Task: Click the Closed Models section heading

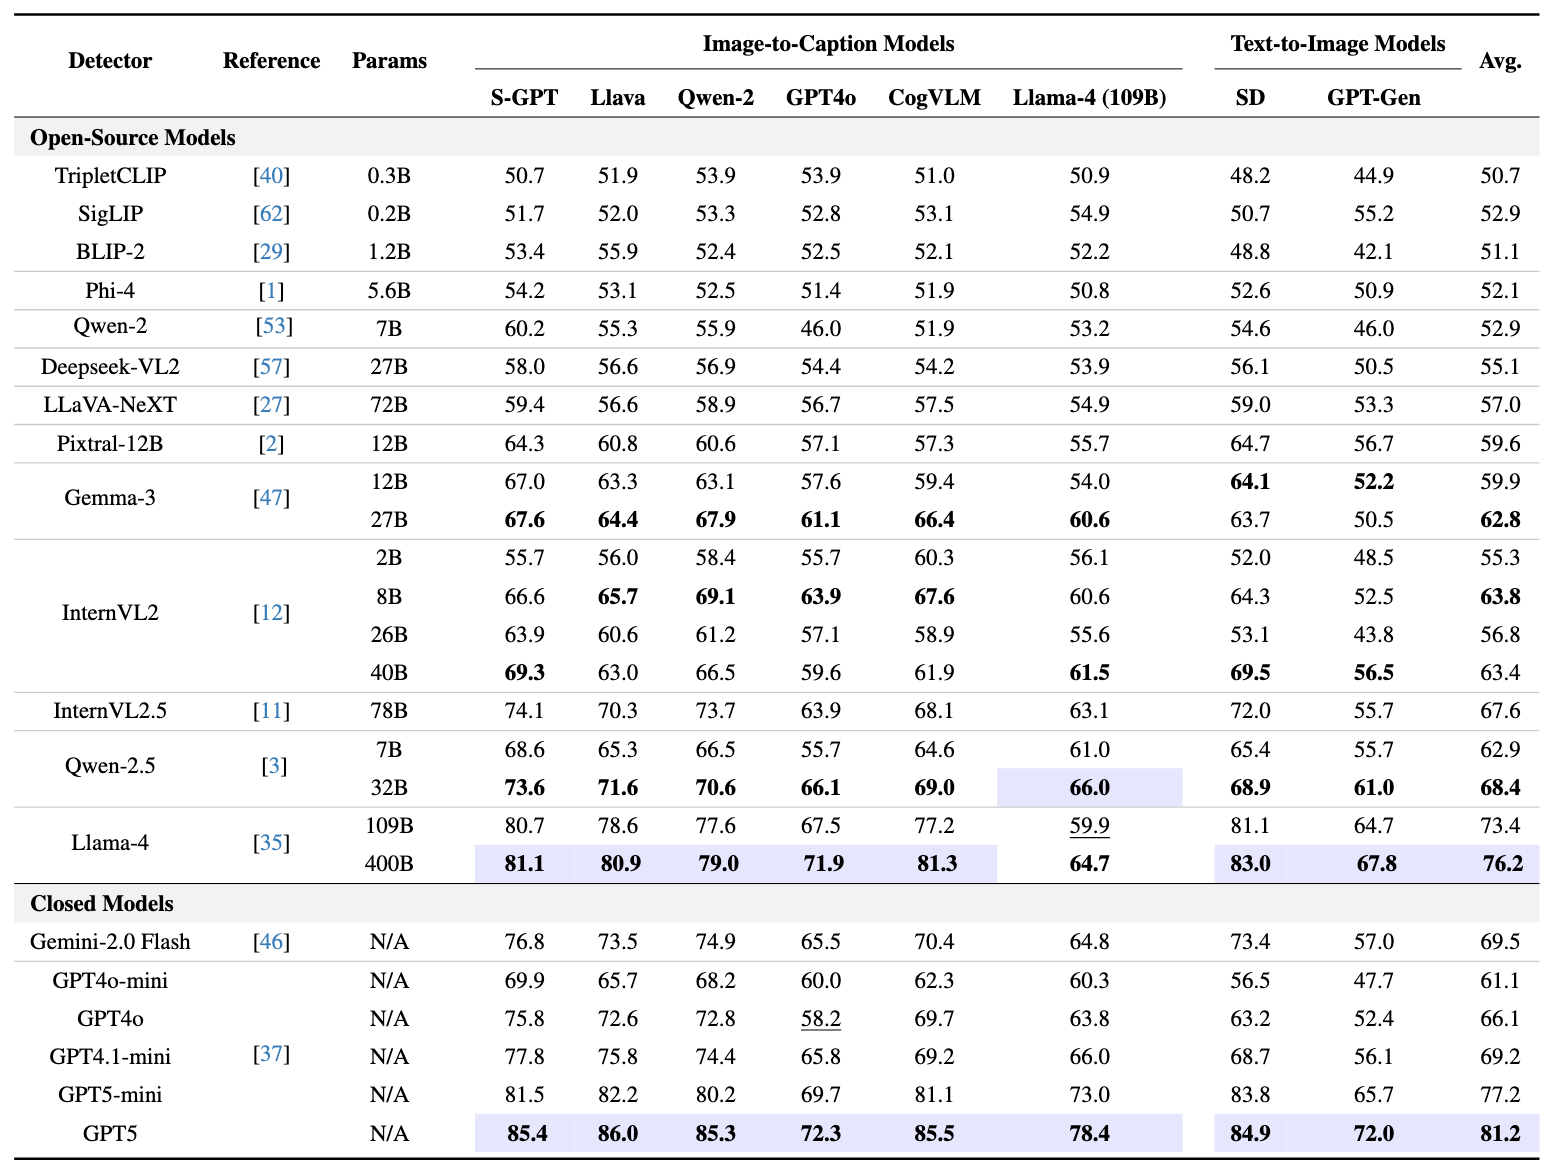Action: [x=102, y=904]
